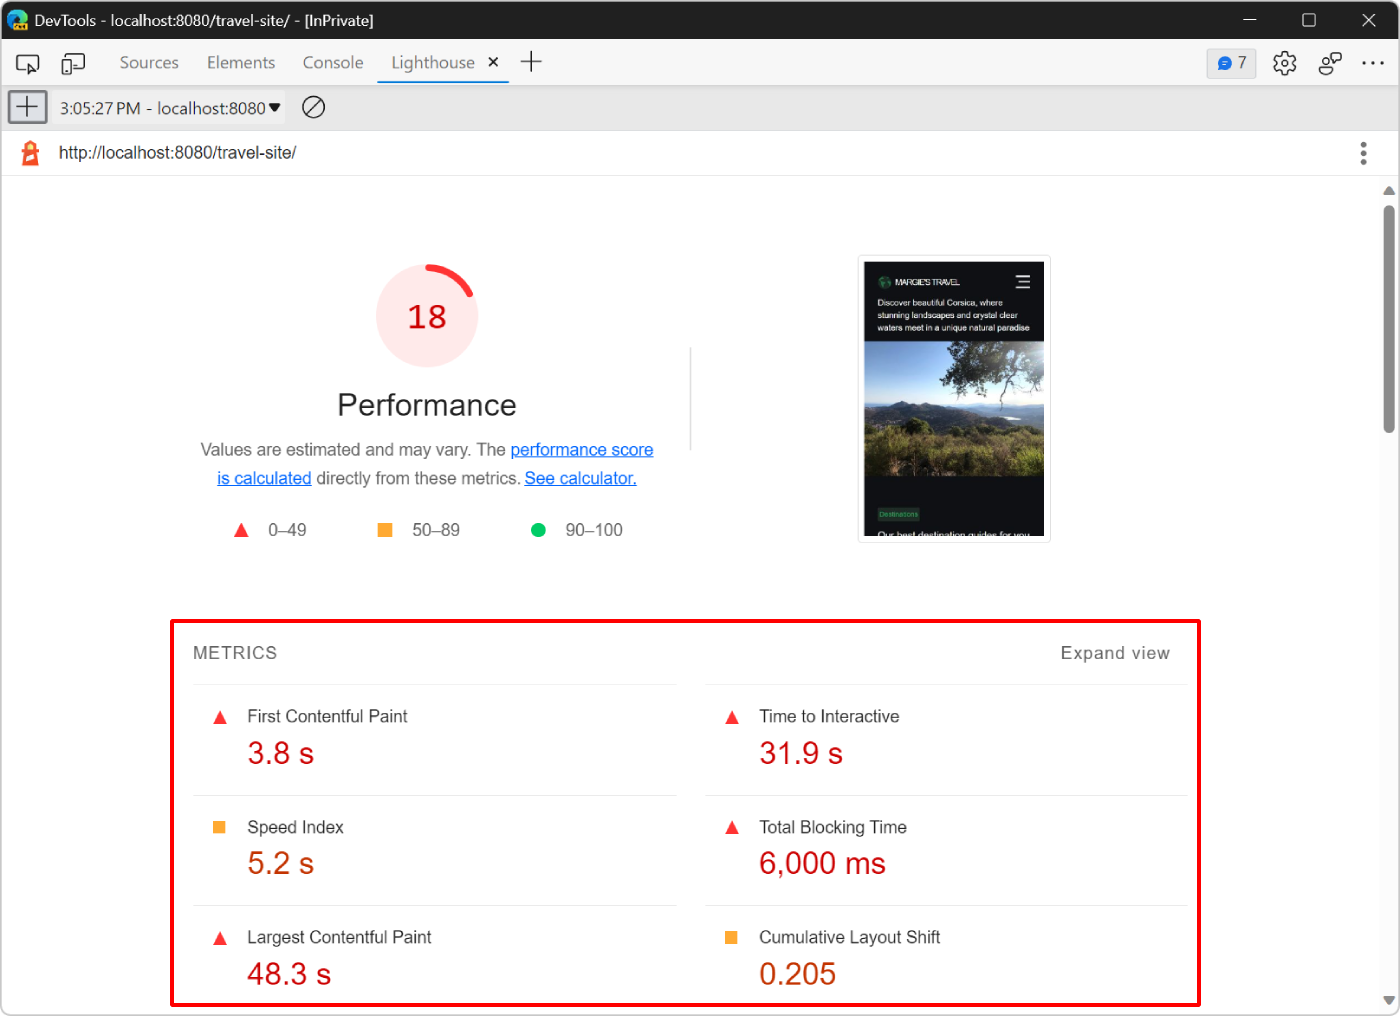Open a new DevTools panel tab
This screenshot has width=1400, height=1016.
point(531,61)
